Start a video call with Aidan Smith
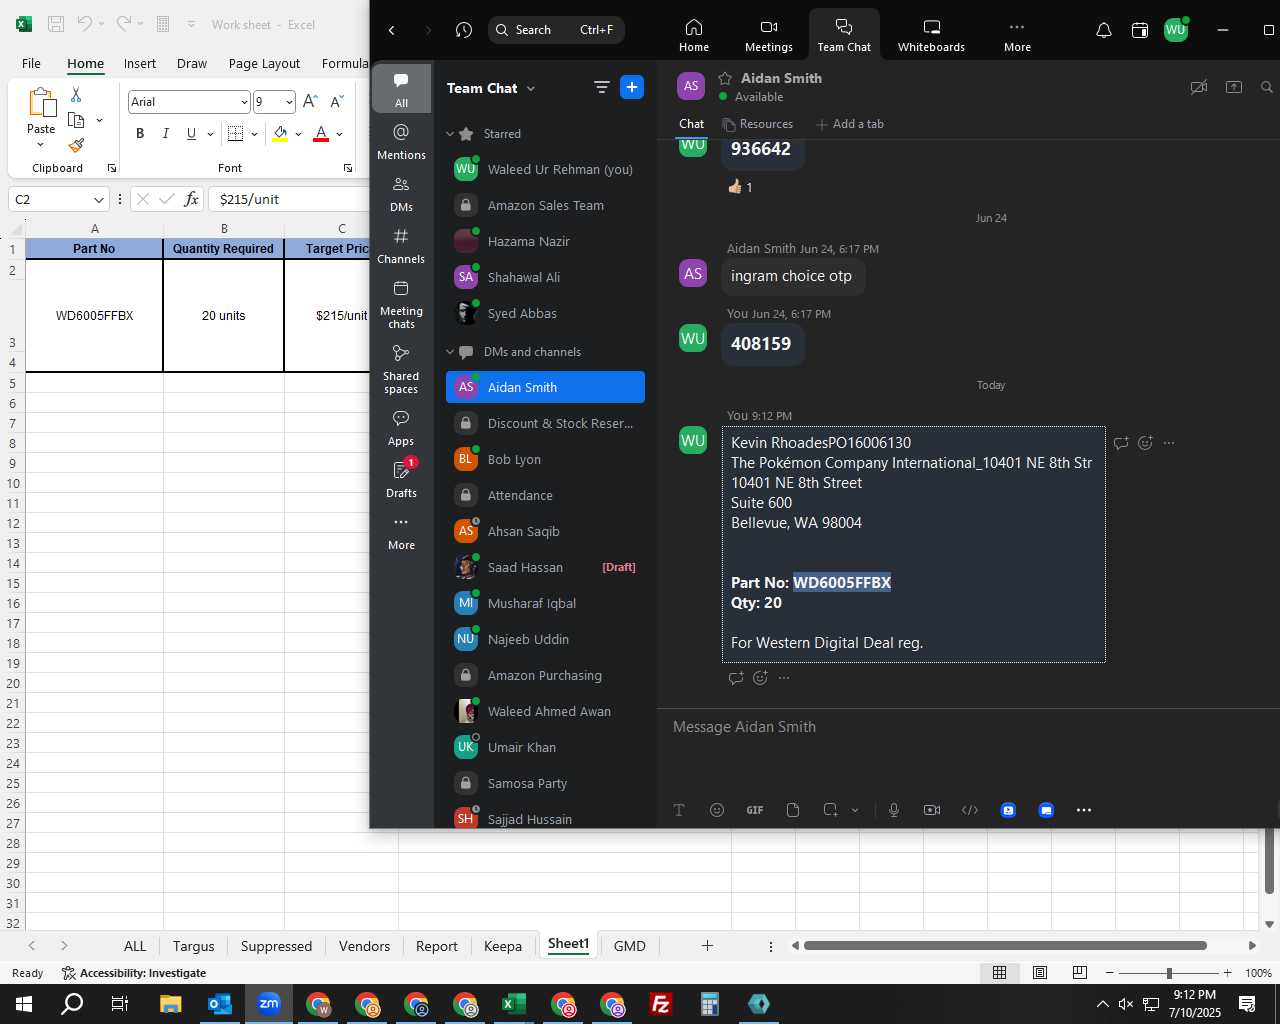Screen dimensions: 1280x1024 click(x=1198, y=87)
